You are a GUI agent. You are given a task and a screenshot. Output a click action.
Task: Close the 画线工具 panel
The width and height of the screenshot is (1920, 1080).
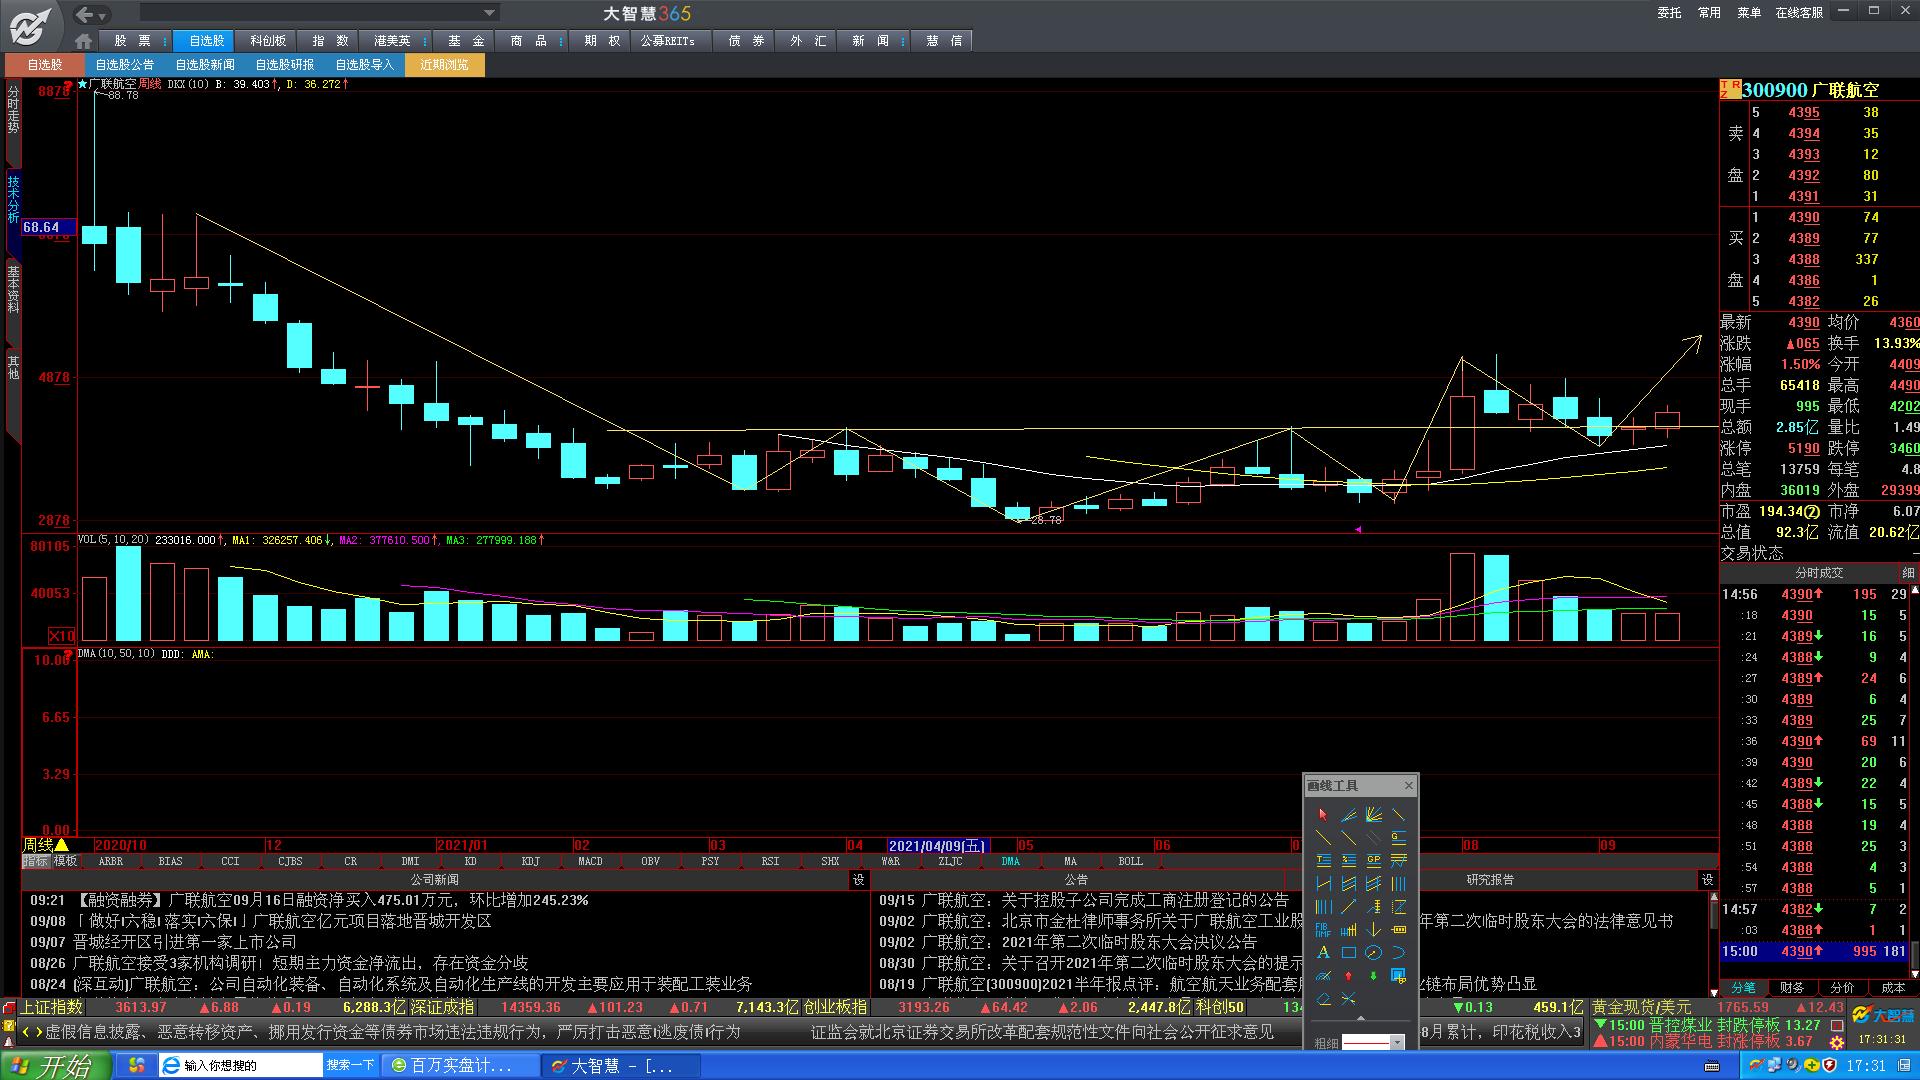[1409, 785]
